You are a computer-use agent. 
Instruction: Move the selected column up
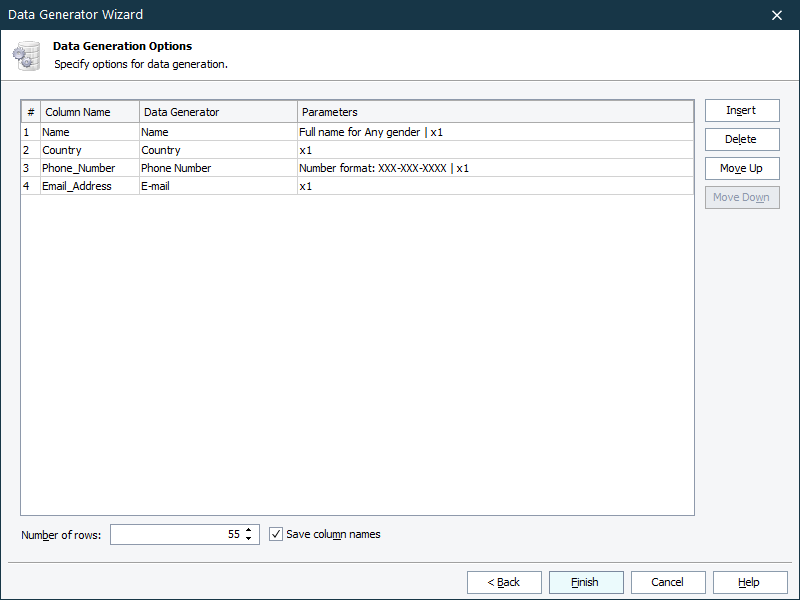pyautogui.click(x=742, y=168)
